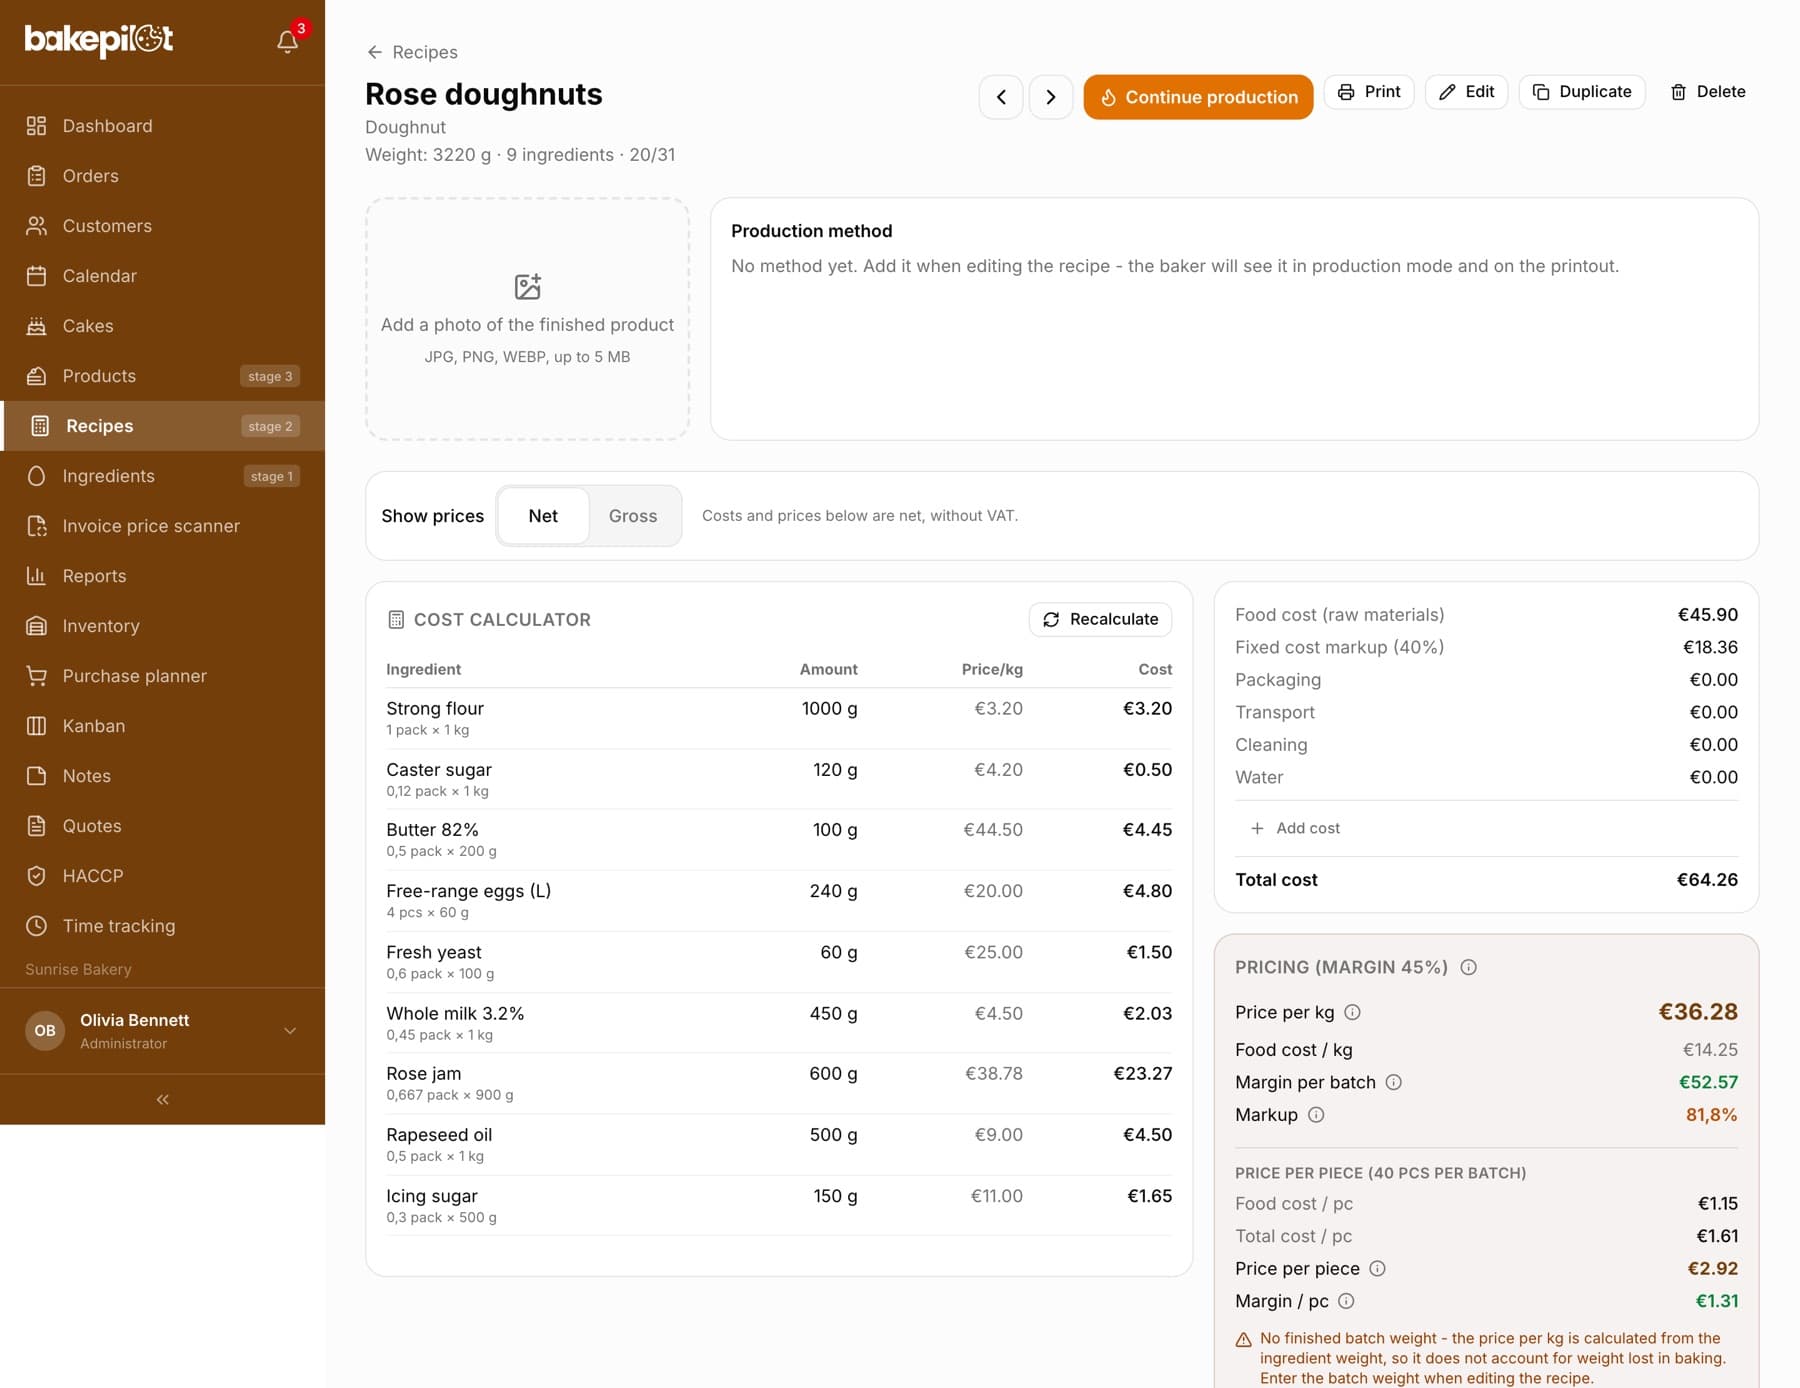Switch prices to Net

543,516
